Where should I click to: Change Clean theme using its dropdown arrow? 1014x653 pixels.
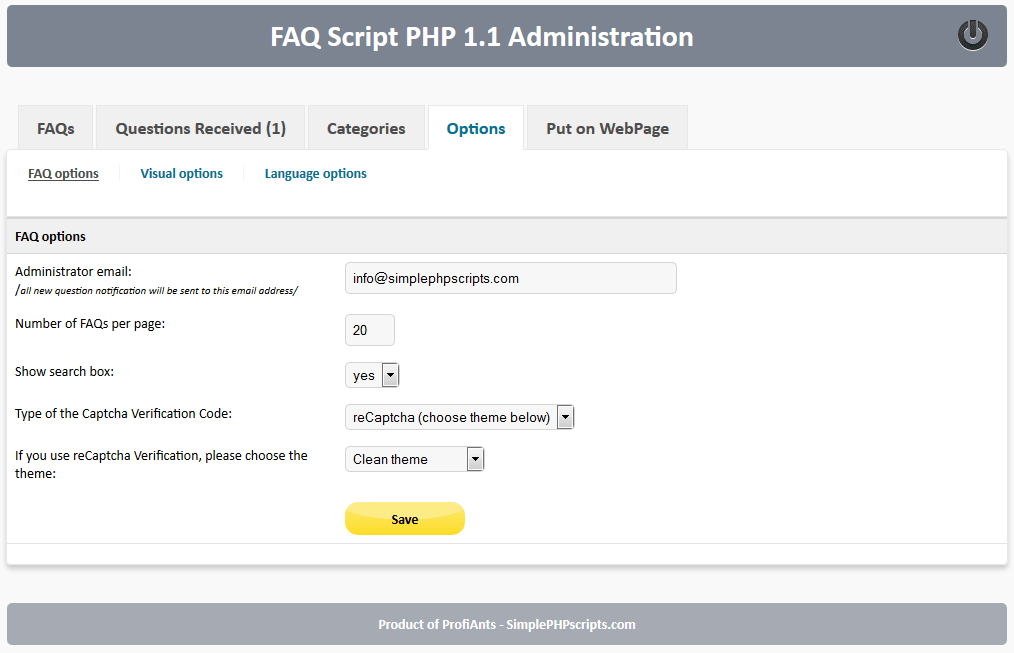pyautogui.click(x=475, y=458)
